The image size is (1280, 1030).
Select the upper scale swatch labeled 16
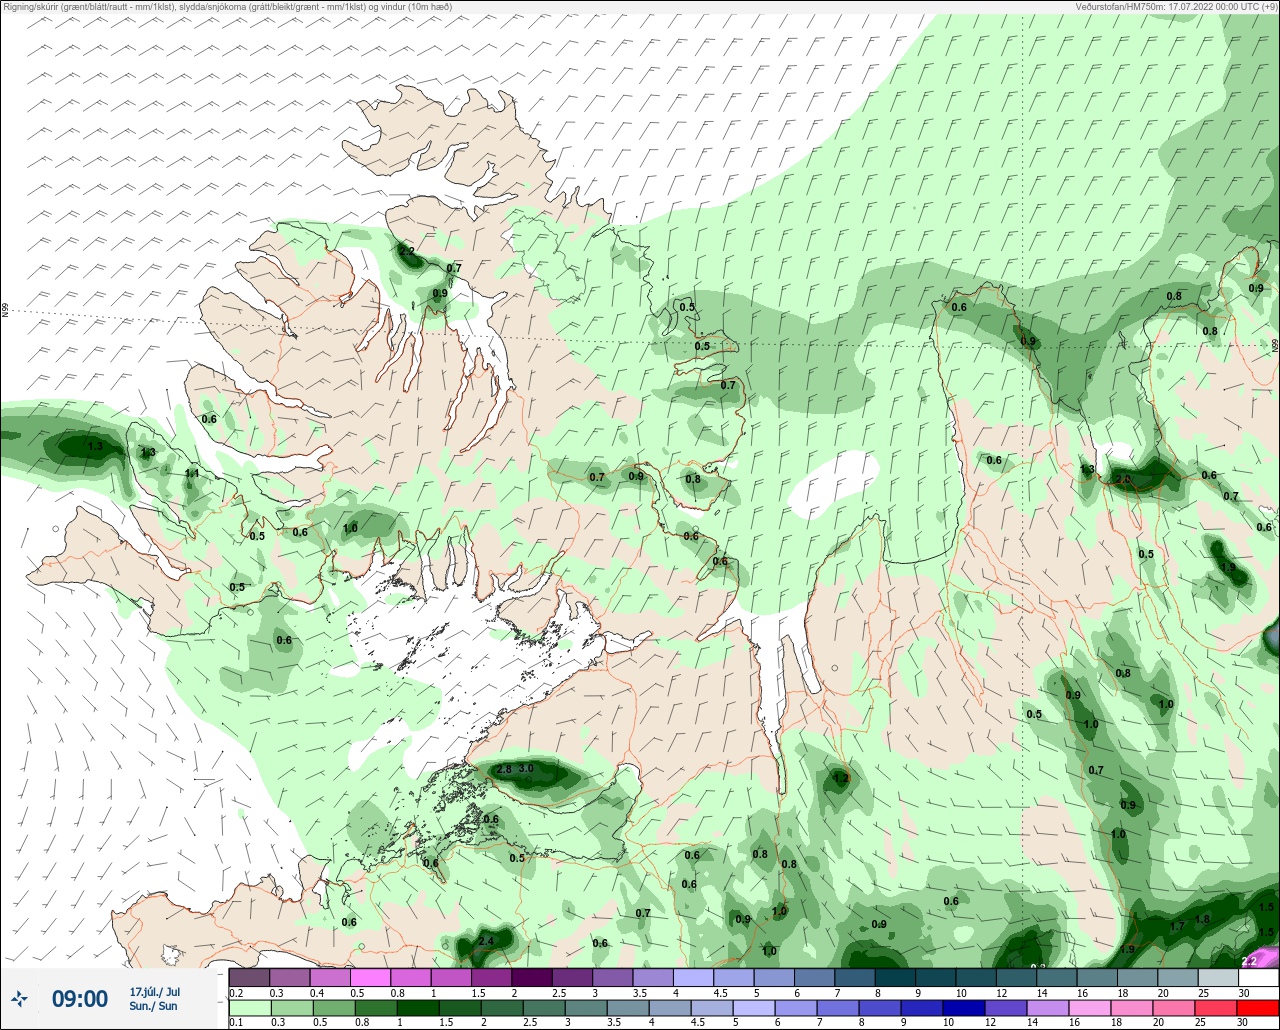tap(1097, 977)
